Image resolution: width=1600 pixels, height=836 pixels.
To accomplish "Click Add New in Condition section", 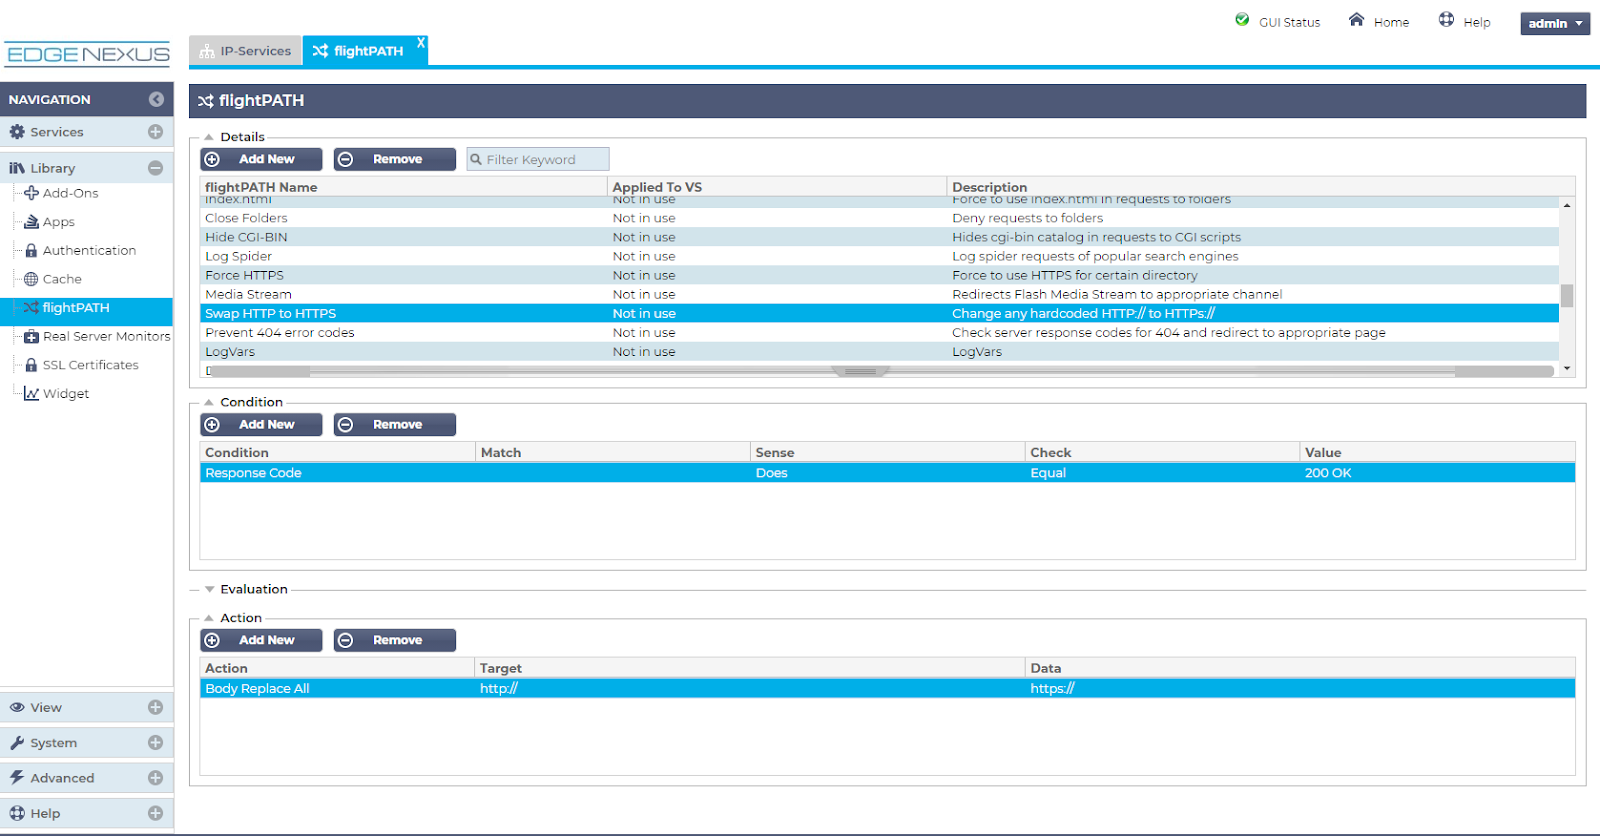I will (x=261, y=424).
